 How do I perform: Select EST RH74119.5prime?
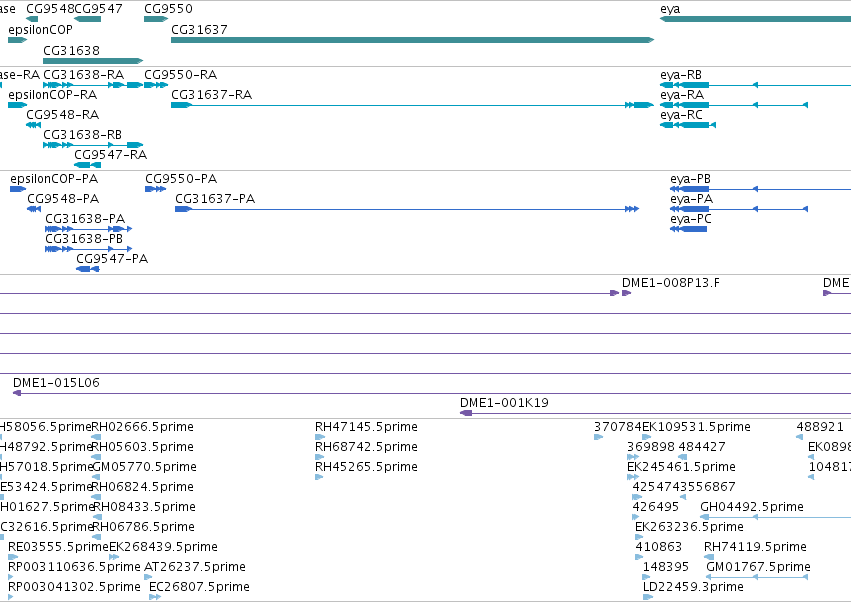[x=708, y=557]
